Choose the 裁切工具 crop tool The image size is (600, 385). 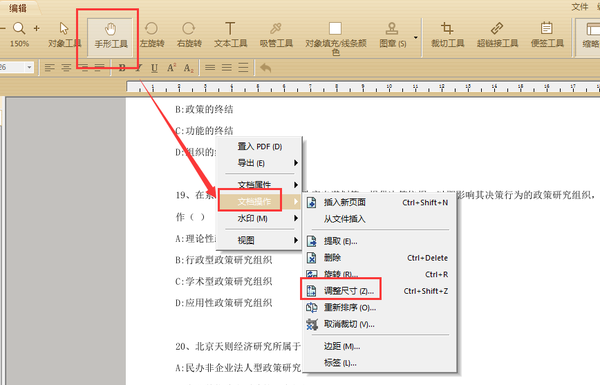click(x=447, y=35)
